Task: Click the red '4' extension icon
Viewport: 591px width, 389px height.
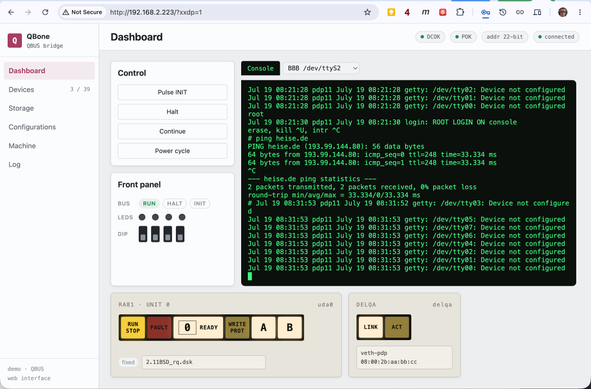Action: pyautogui.click(x=407, y=12)
